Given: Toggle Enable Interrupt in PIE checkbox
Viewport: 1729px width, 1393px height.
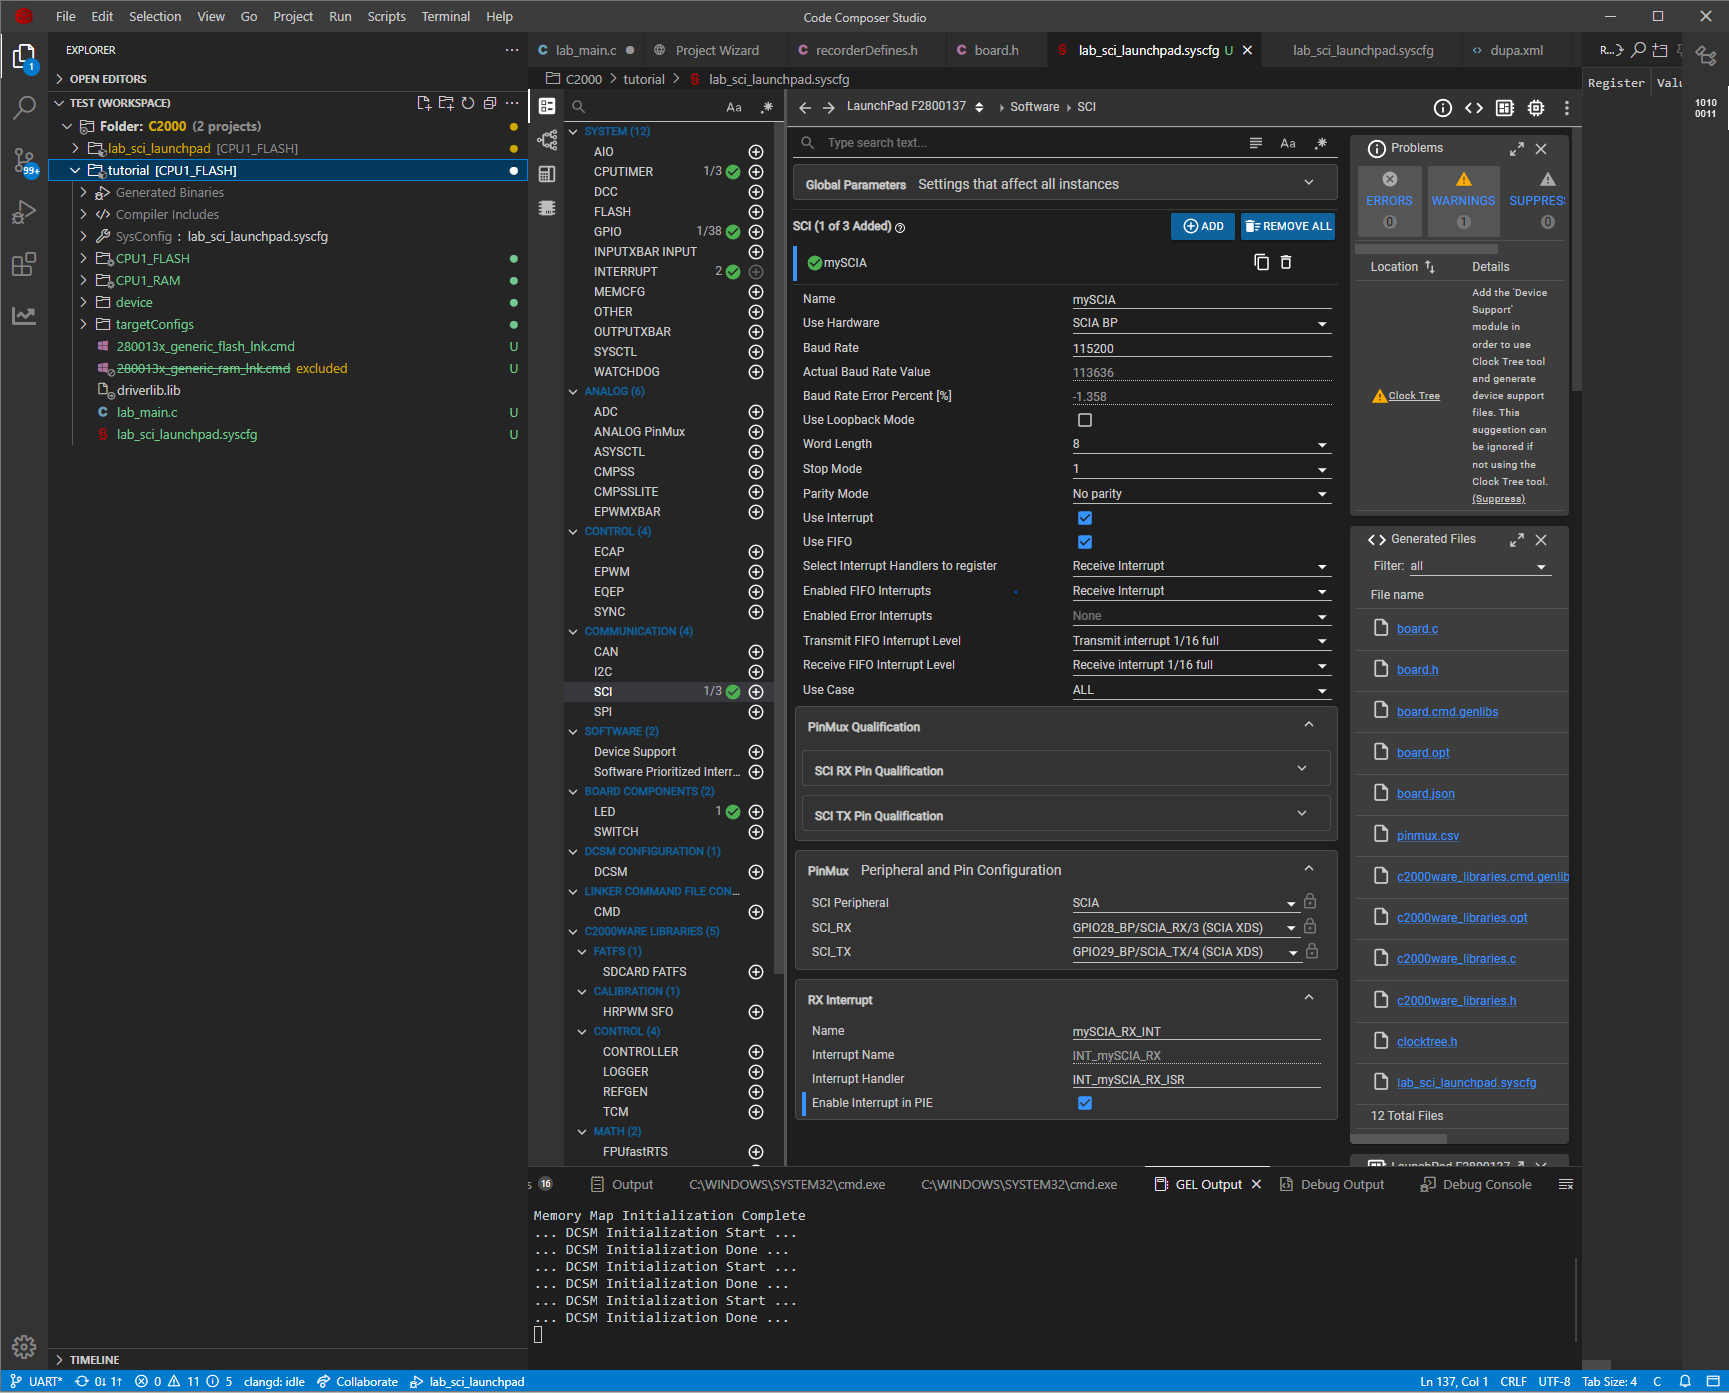Looking at the screenshot, I should tap(1085, 1103).
